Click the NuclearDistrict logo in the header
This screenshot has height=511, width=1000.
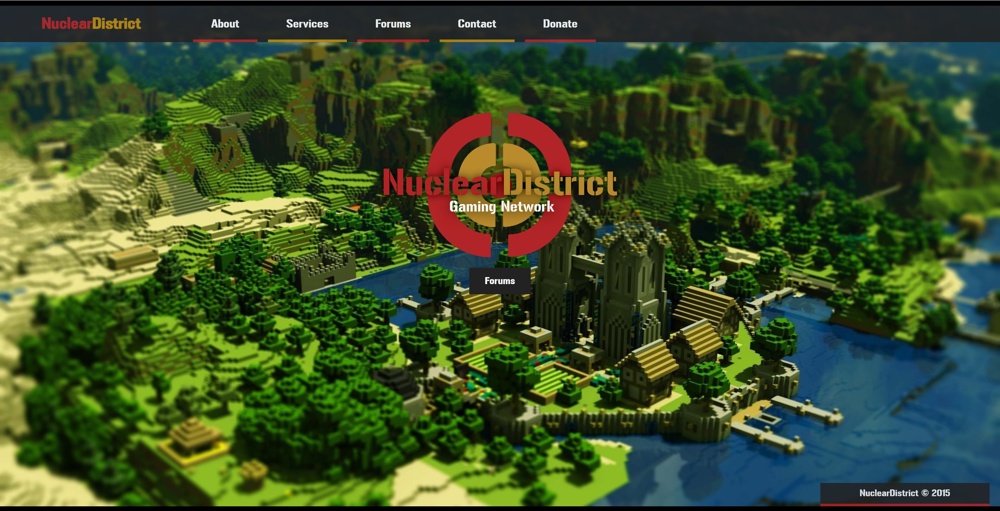(91, 24)
